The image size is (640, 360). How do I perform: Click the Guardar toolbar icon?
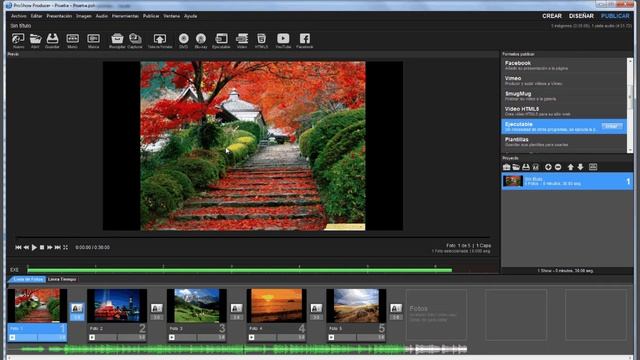pos(52,39)
